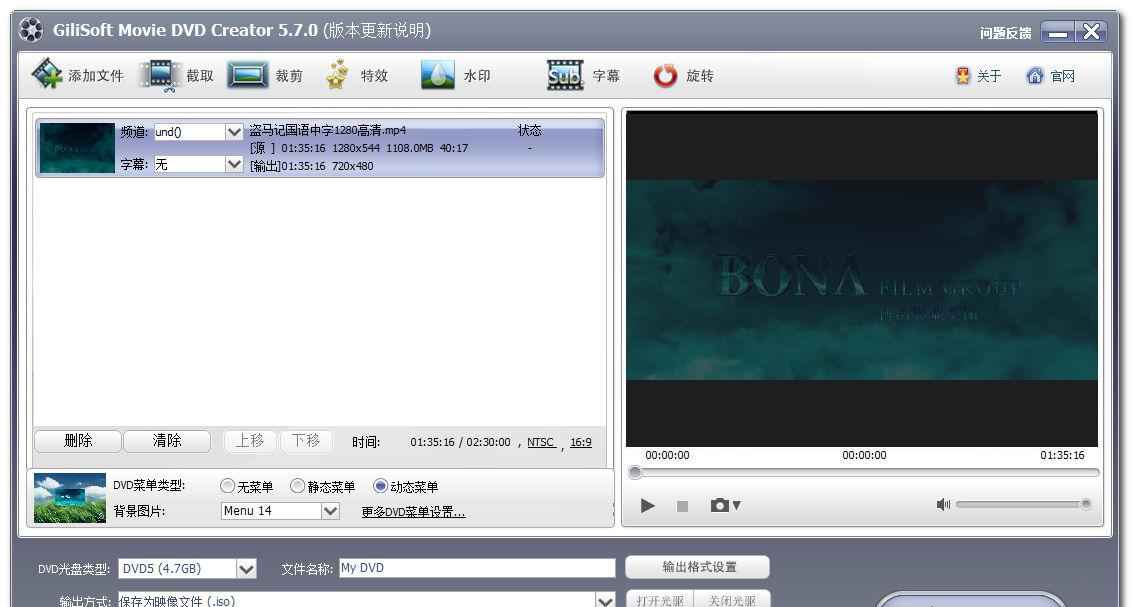Image resolution: width=1131 pixels, height=607 pixels.
Task: Open the 字幕 subtitle tool
Action: [583, 75]
